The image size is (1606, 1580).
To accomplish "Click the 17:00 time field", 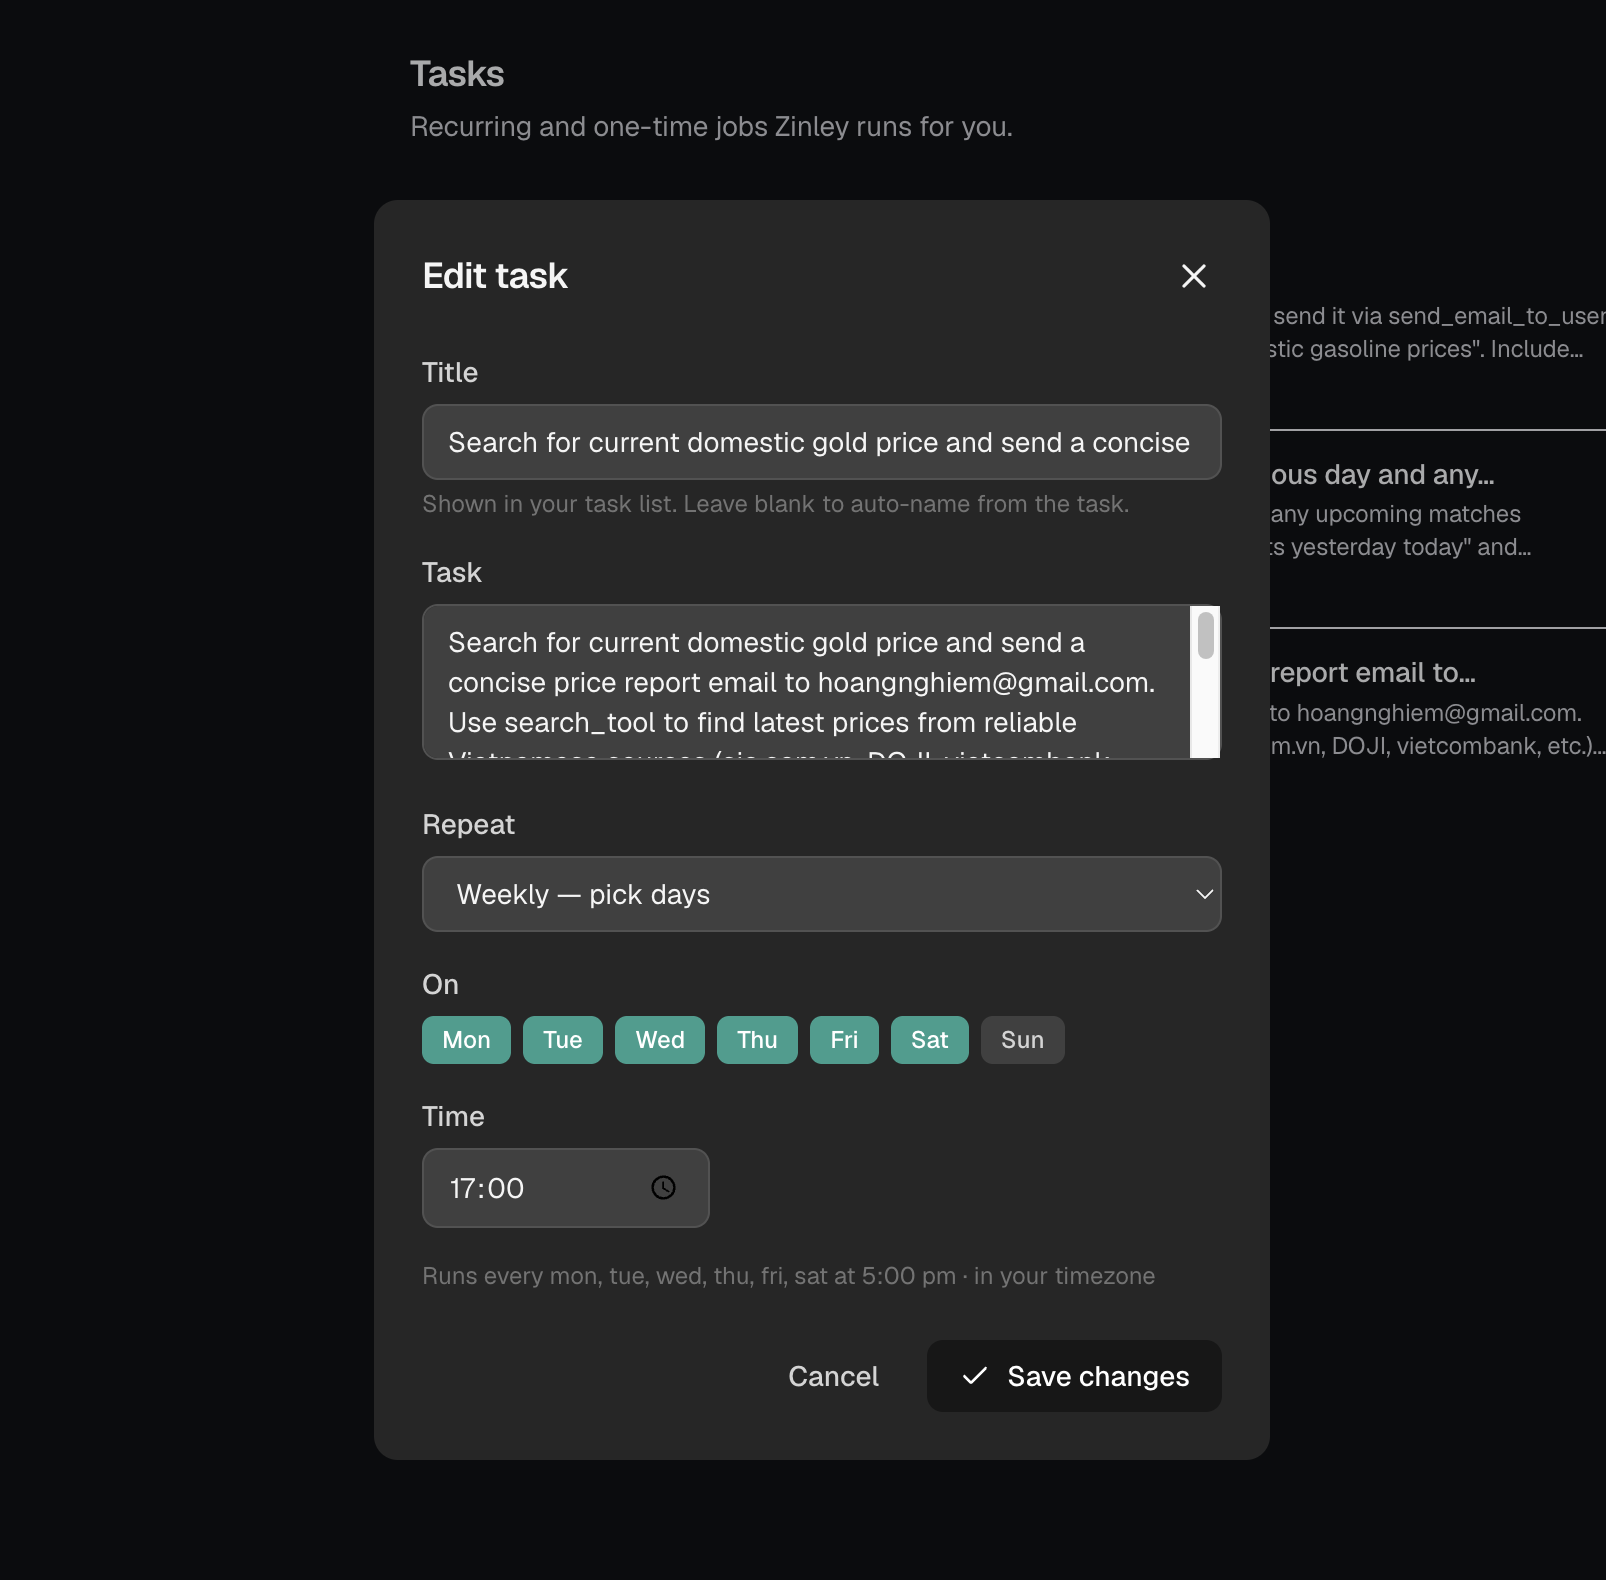I will pyautogui.click(x=566, y=1188).
